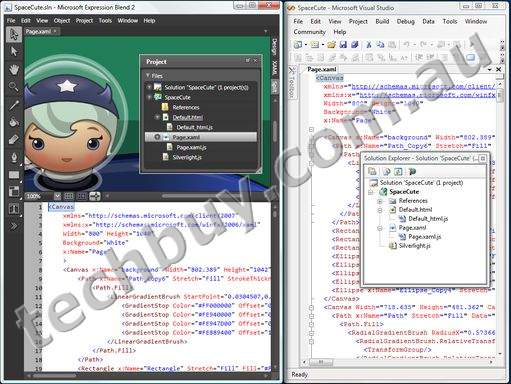The width and height of the screenshot is (511, 384).
Task: Select the text tool in Blend toolbox
Action: pos(14,209)
